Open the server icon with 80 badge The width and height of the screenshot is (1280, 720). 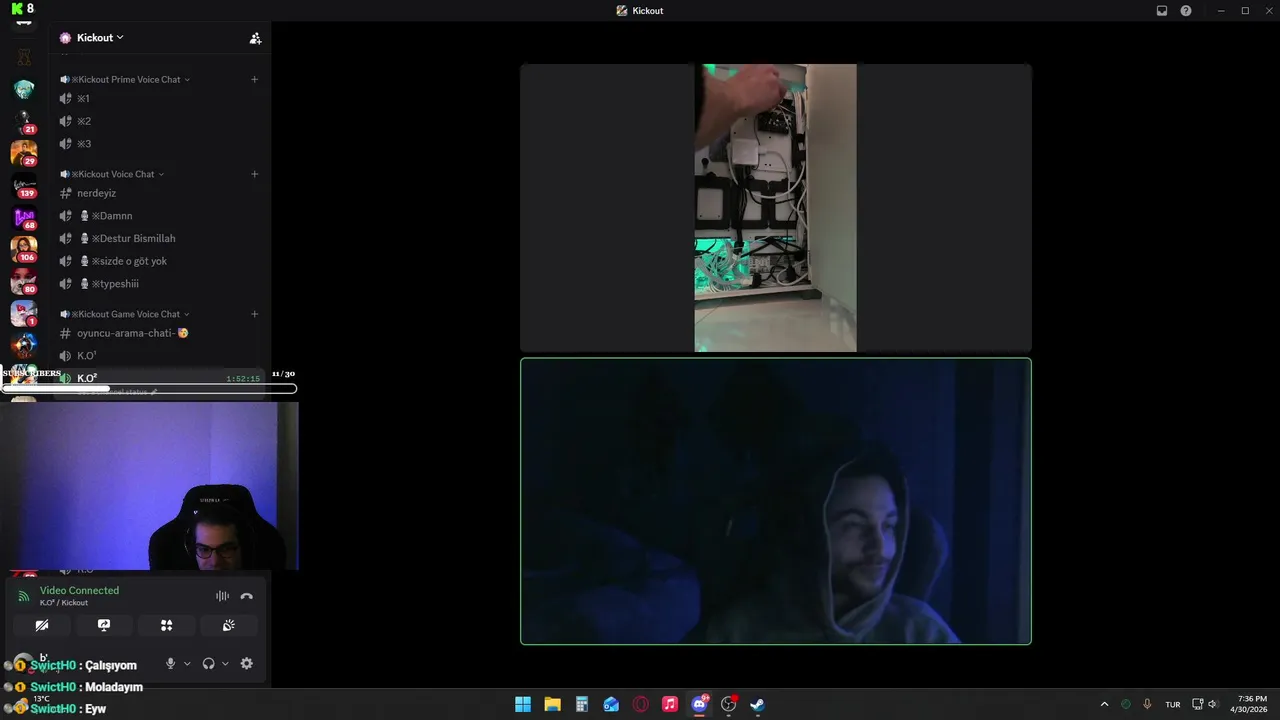pyautogui.click(x=24, y=281)
